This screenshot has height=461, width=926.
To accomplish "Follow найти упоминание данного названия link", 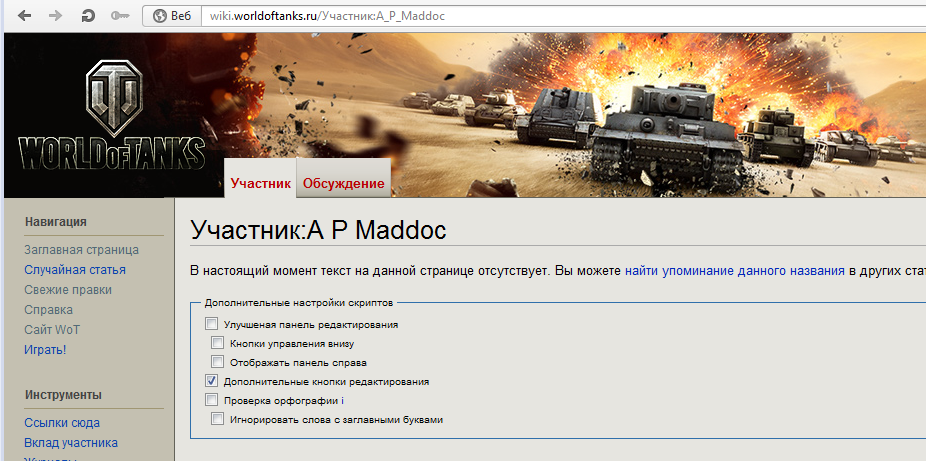I will [x=735, y=271].
